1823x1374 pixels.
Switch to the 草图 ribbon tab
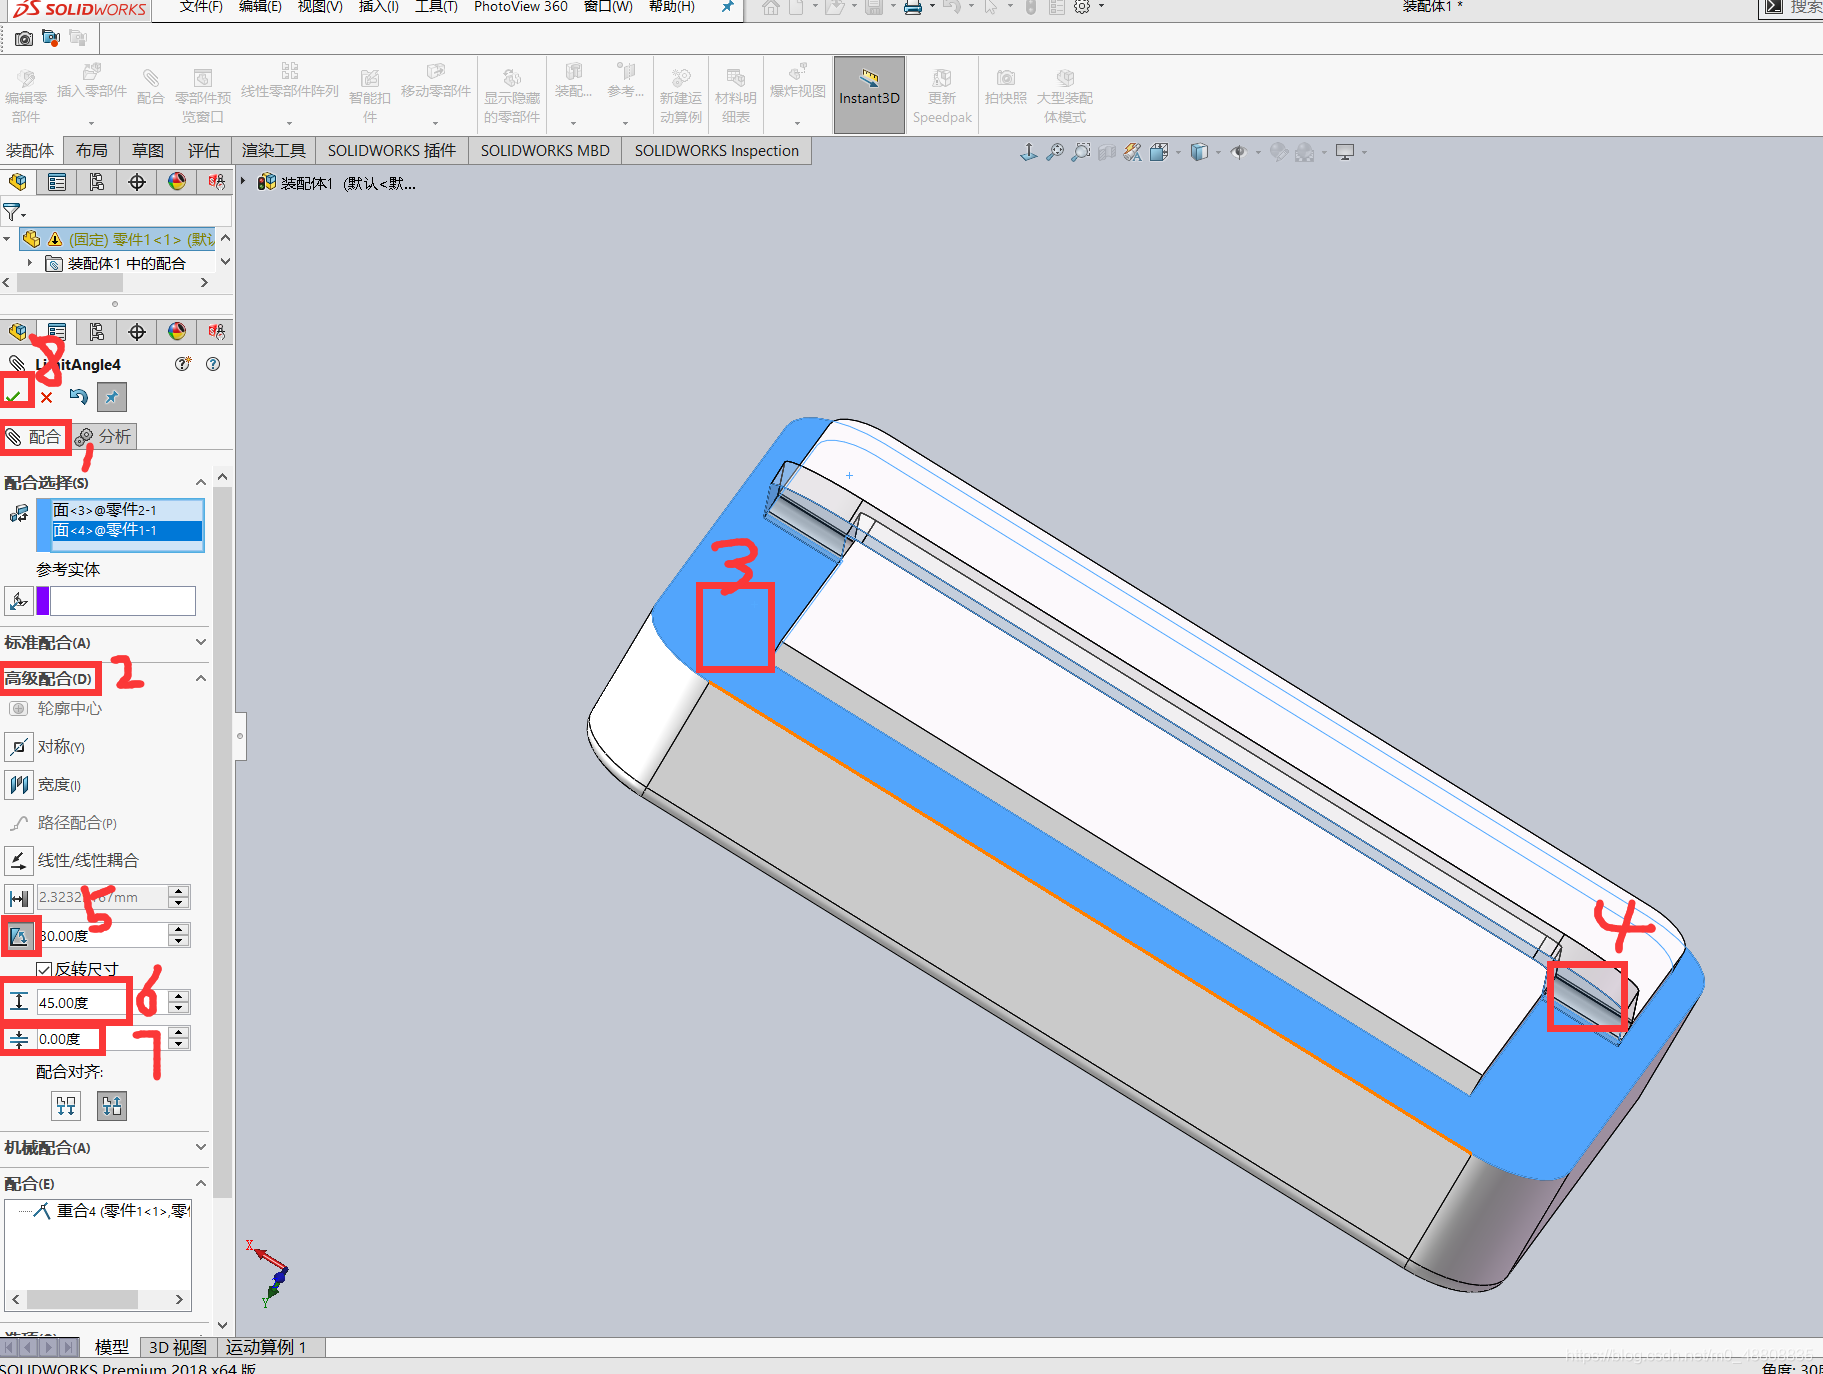tap(148, 150)
